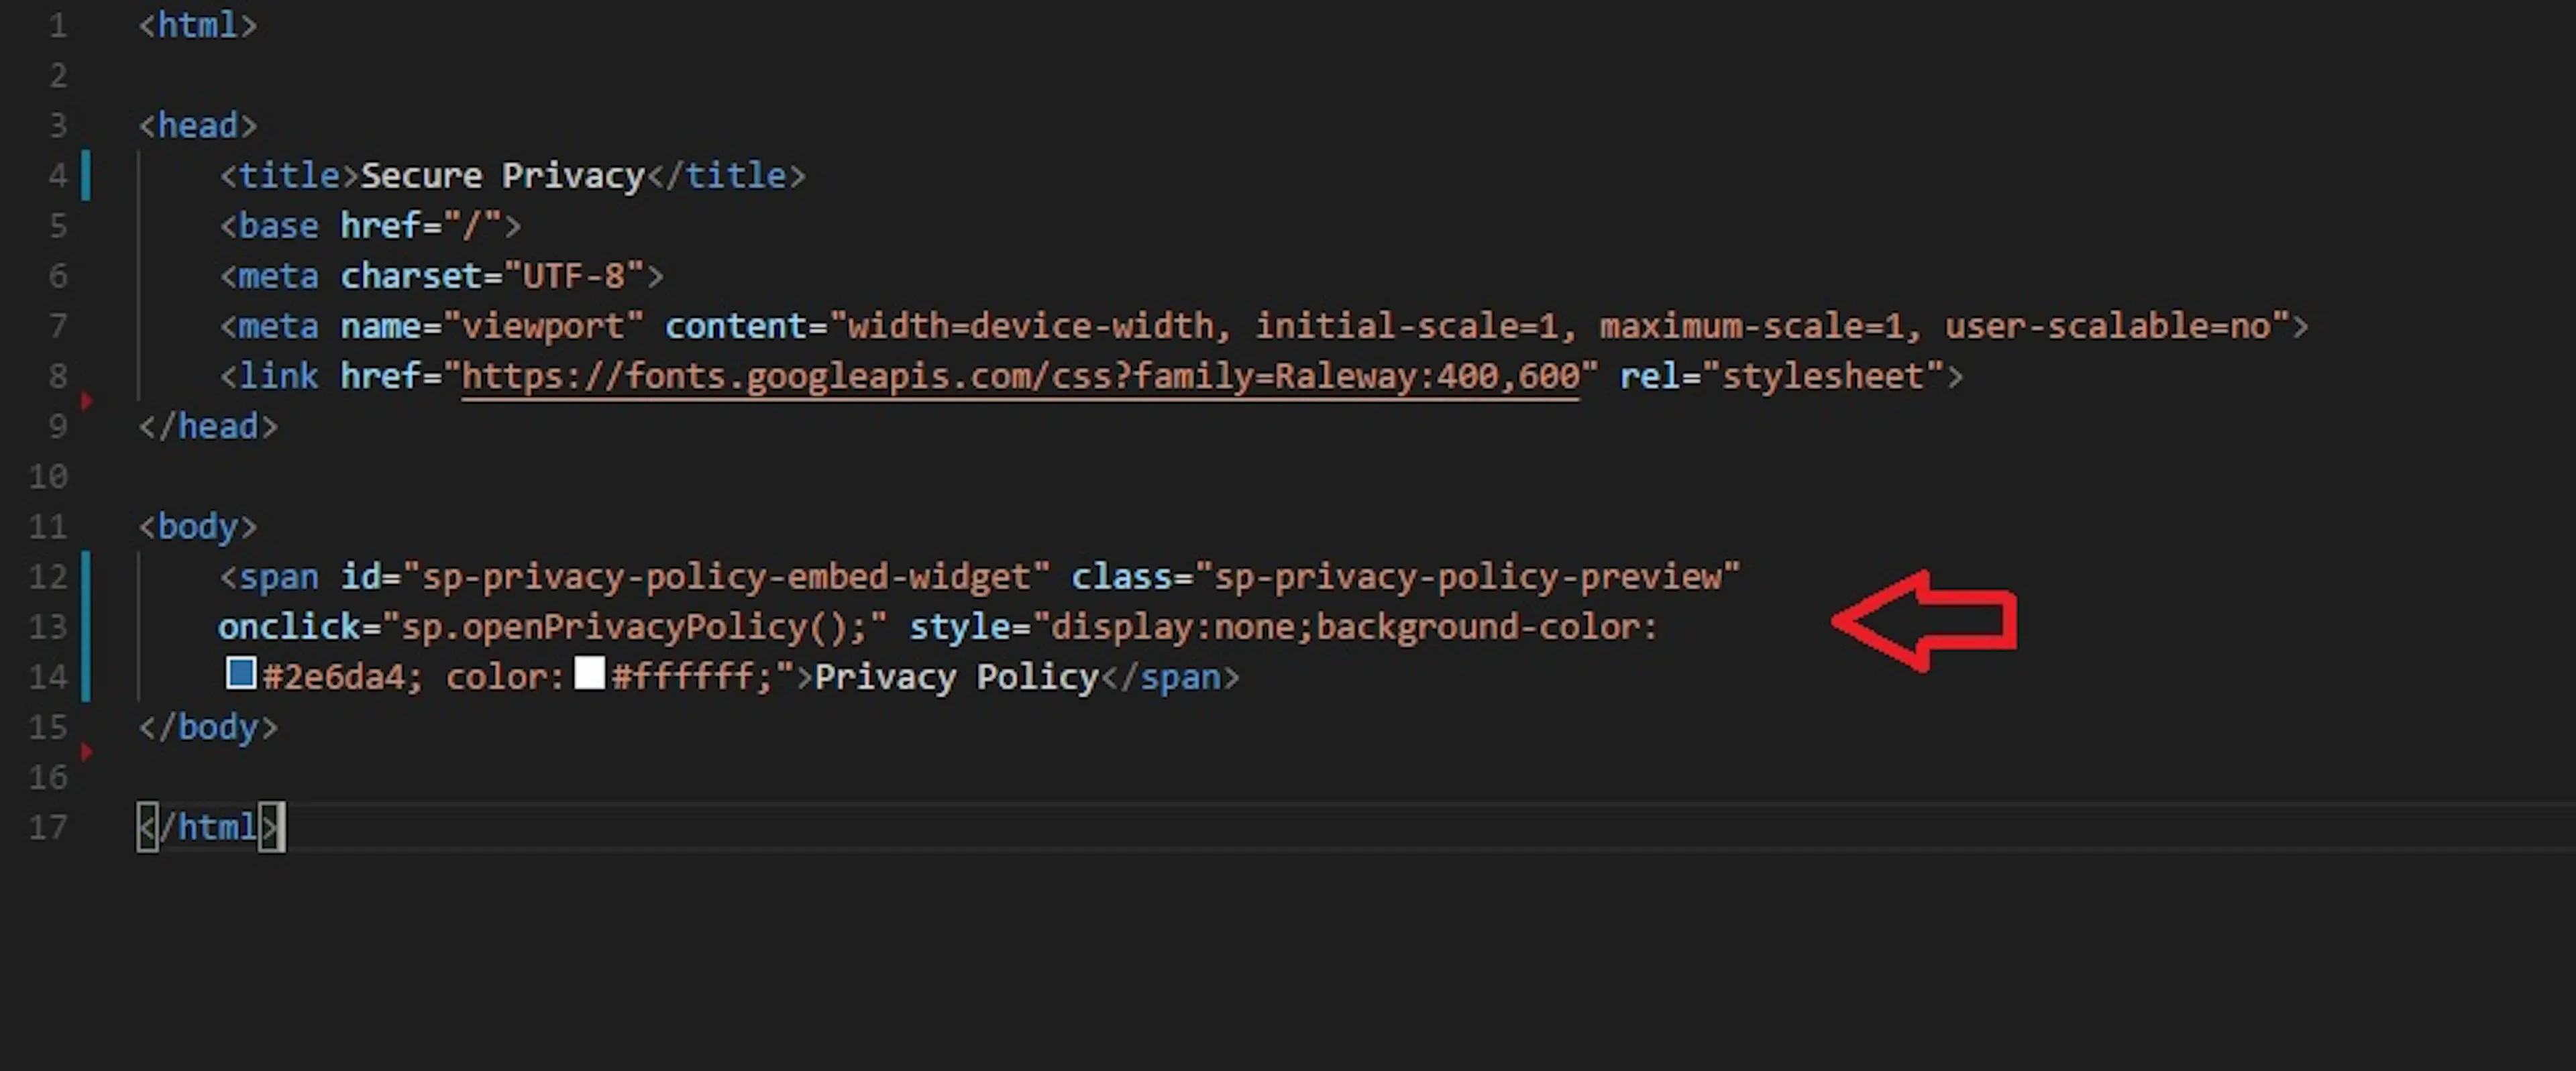Click the blue #2e6da4 color swatch
Screen dimensions: 2576x1071
[x=241, y=673]
